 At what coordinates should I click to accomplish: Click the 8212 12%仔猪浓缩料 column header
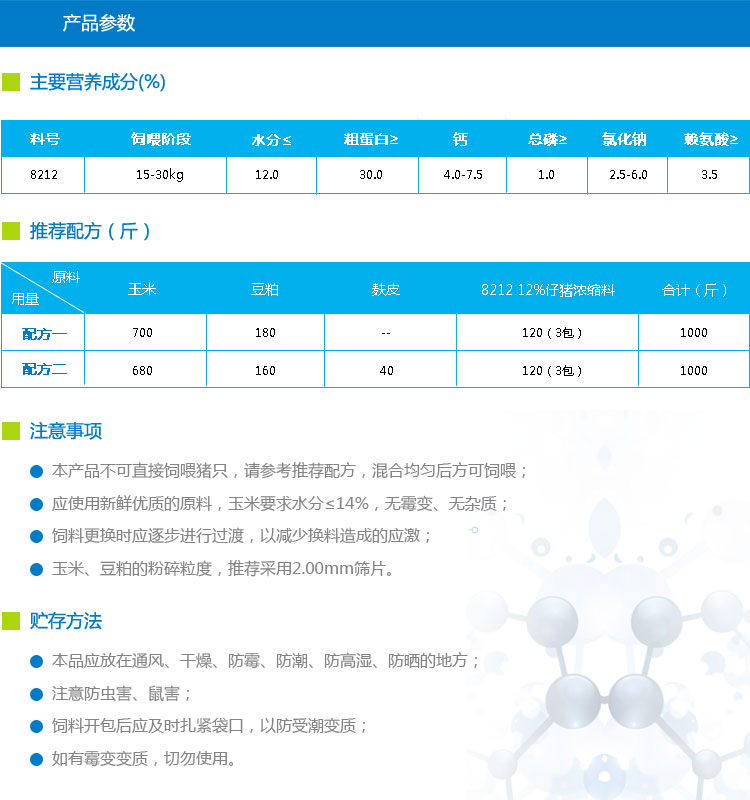[547, 290]
